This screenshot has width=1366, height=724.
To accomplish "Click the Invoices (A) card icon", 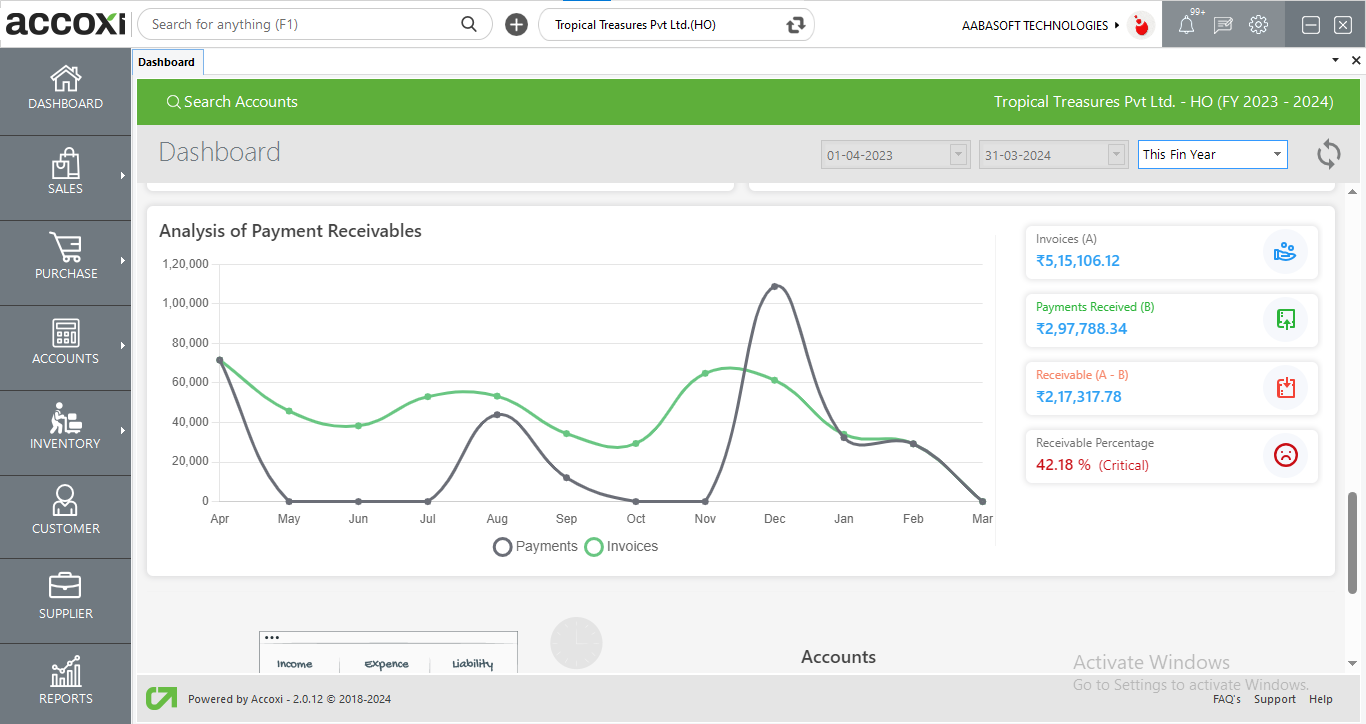I will pos(1285,252).
